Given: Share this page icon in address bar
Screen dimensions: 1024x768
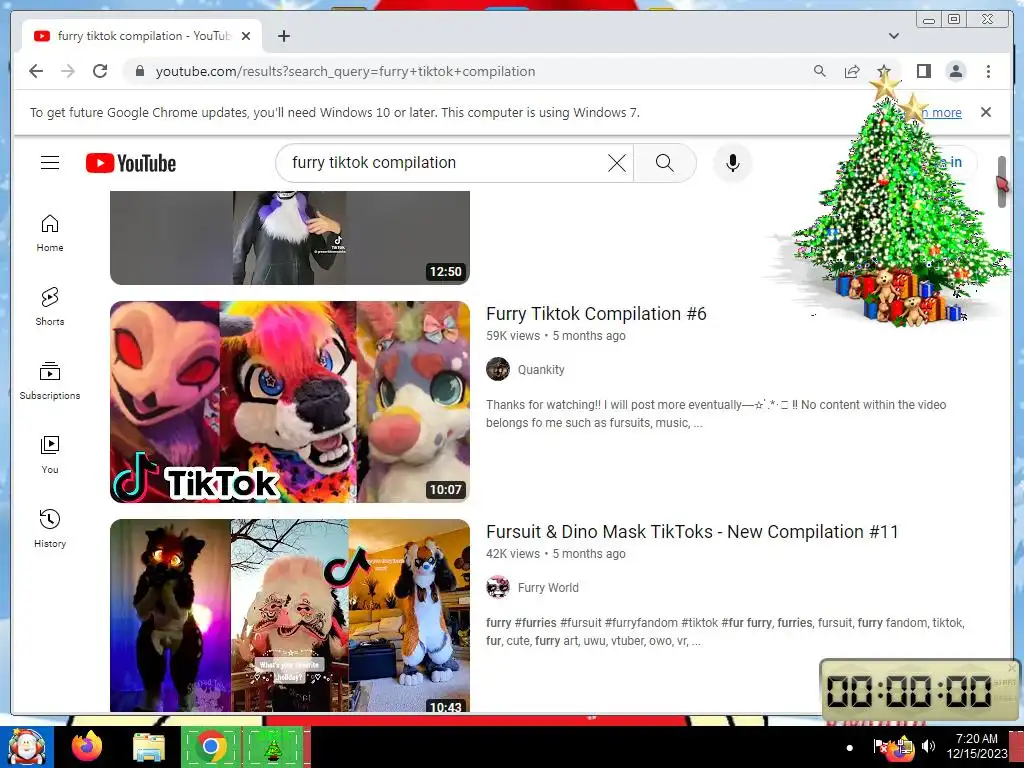Looking at the screenshot, I should [x=852, y=71].
